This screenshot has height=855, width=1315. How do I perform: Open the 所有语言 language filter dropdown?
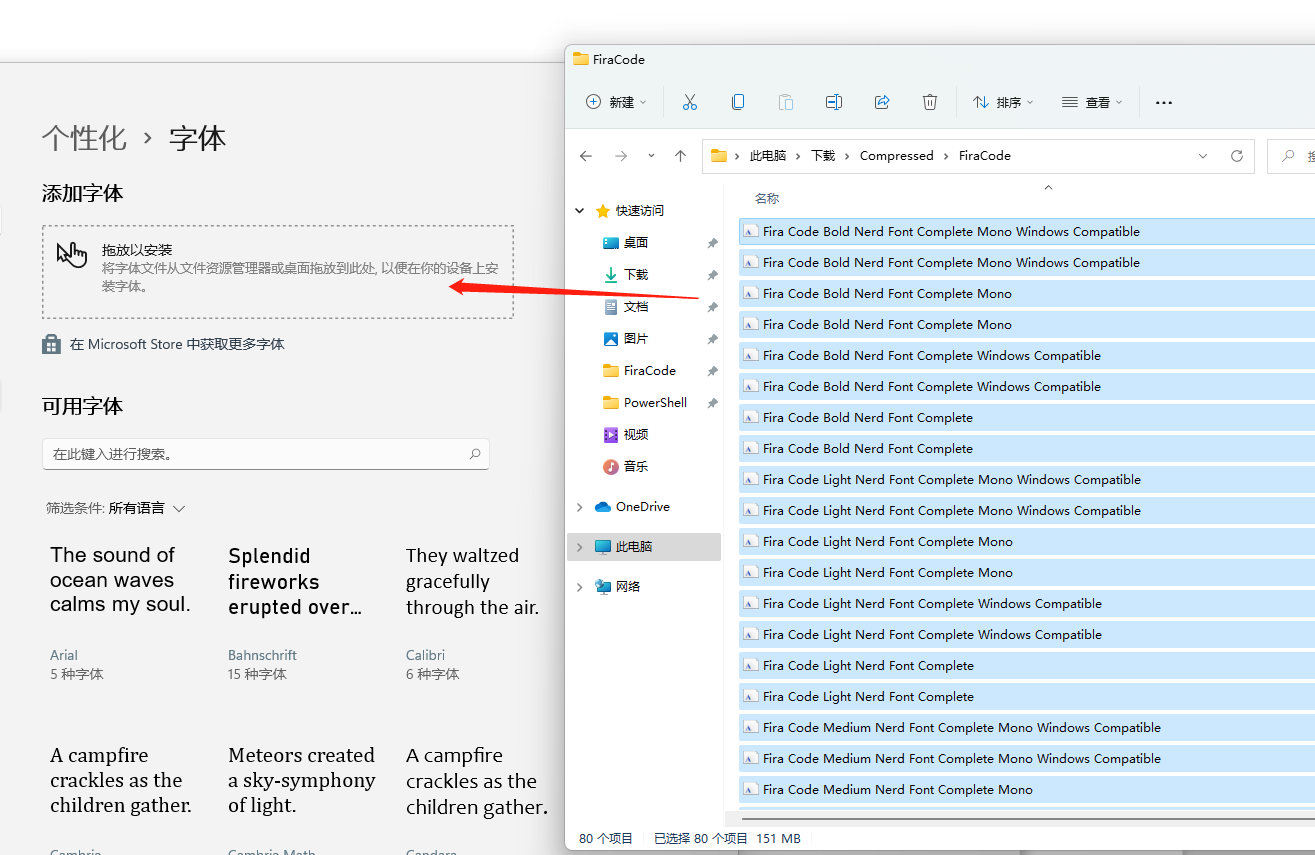point(147,508)
